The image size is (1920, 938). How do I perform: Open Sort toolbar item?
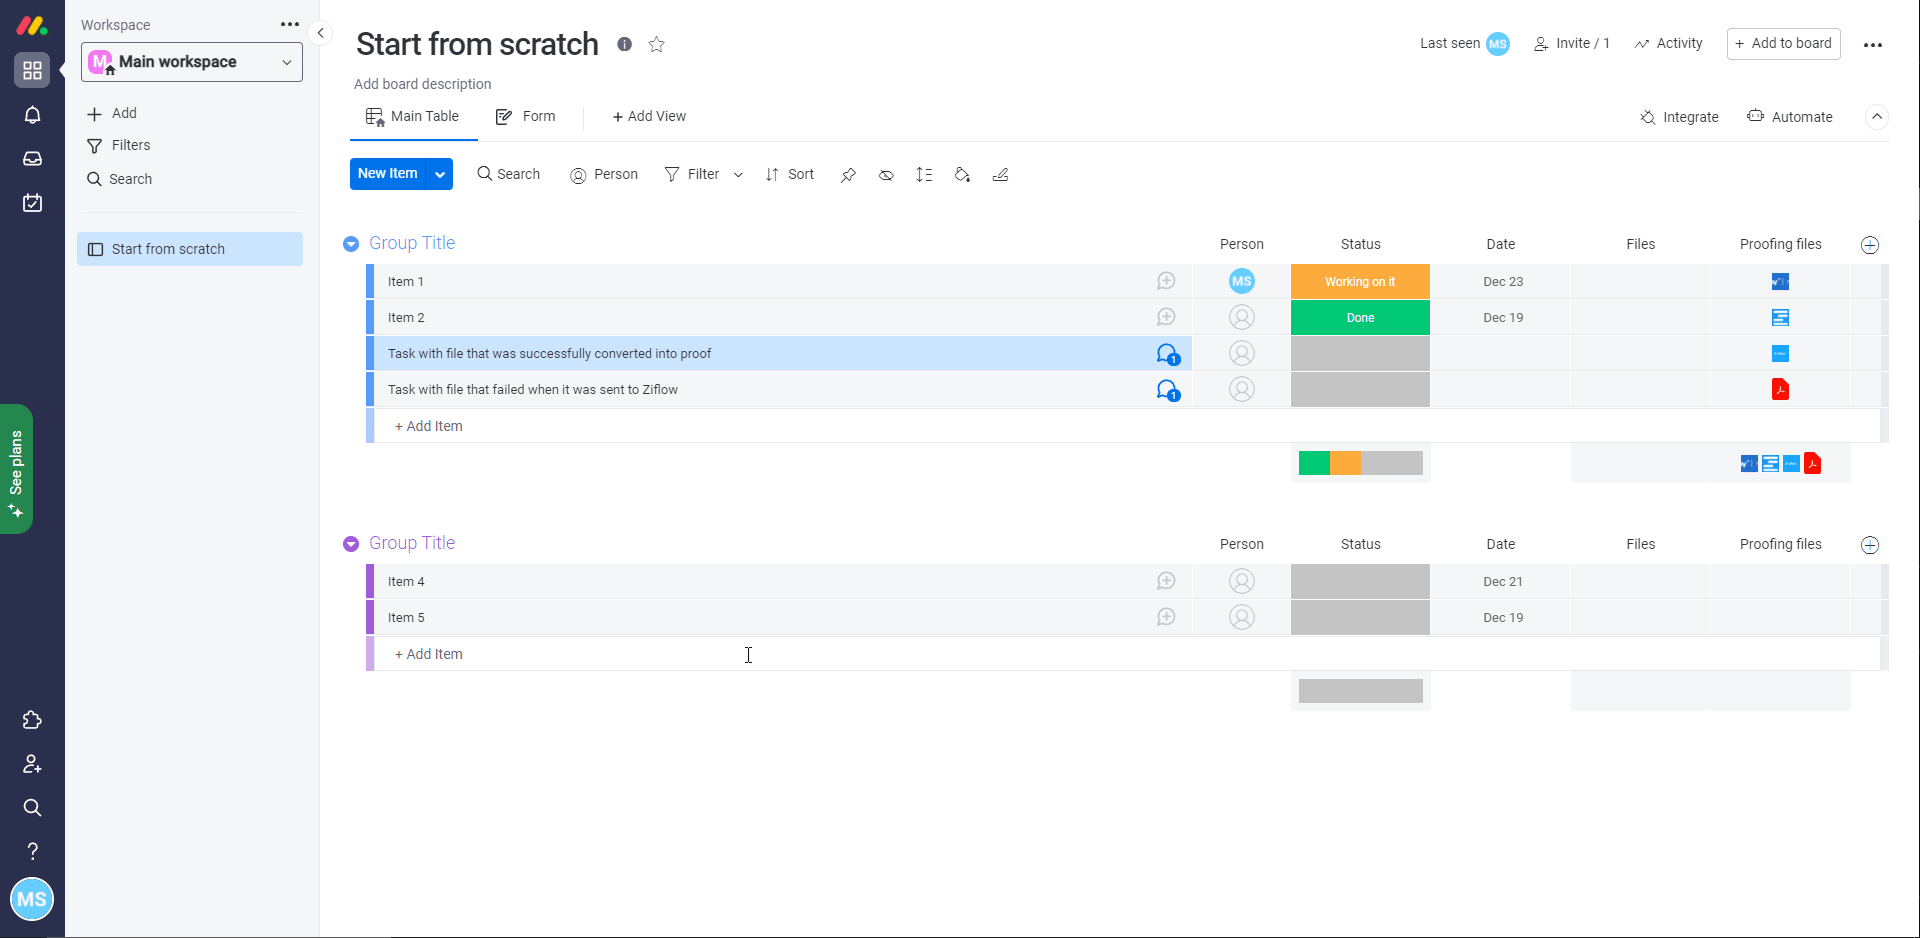click(790, 175)
